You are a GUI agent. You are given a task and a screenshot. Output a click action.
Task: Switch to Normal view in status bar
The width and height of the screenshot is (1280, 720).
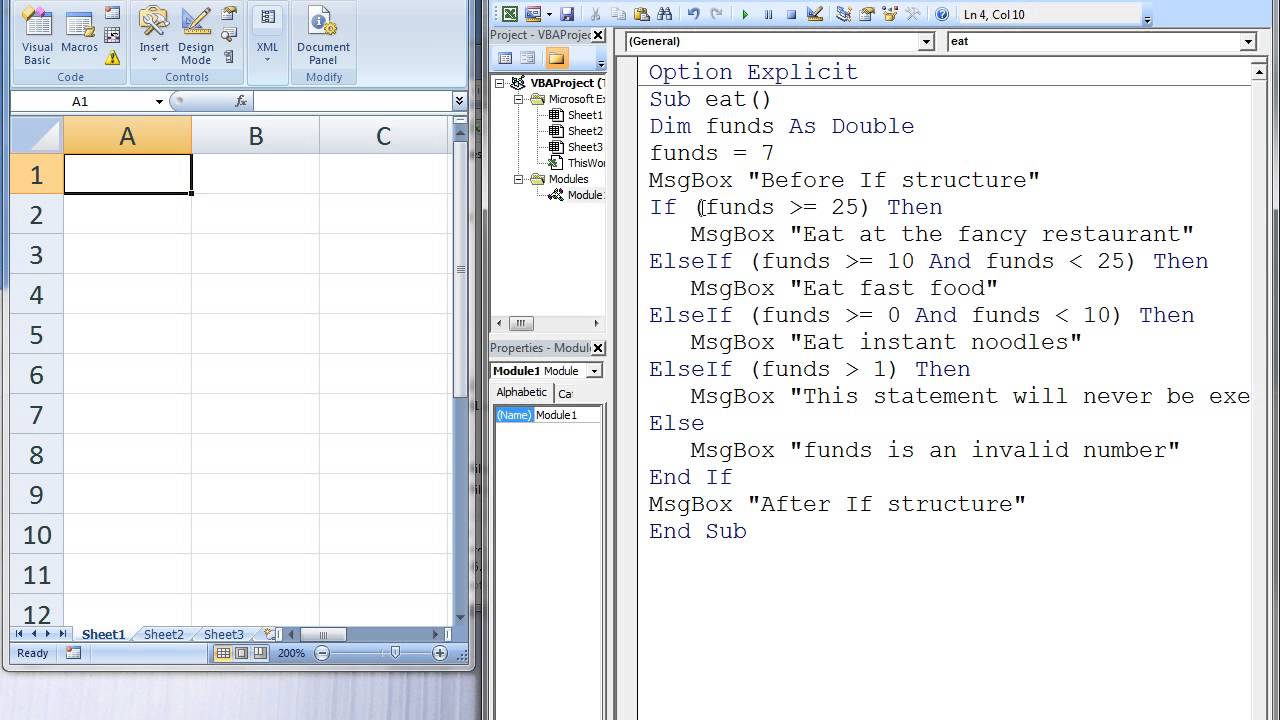pos(223,653)
